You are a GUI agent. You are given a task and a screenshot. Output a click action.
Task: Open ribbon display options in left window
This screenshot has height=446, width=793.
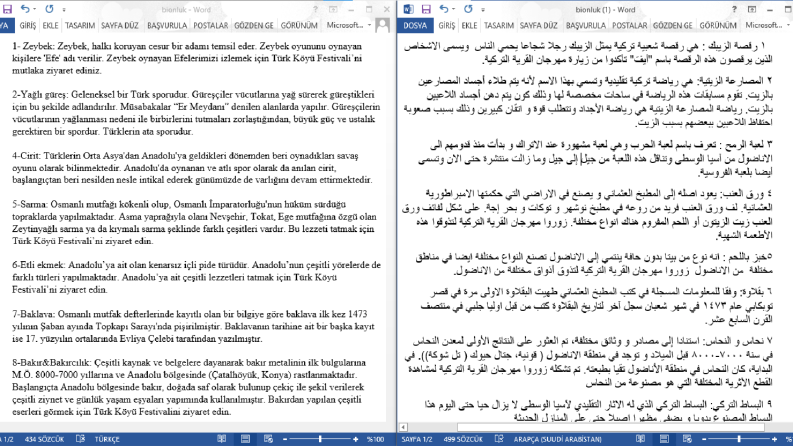[333, 10]
